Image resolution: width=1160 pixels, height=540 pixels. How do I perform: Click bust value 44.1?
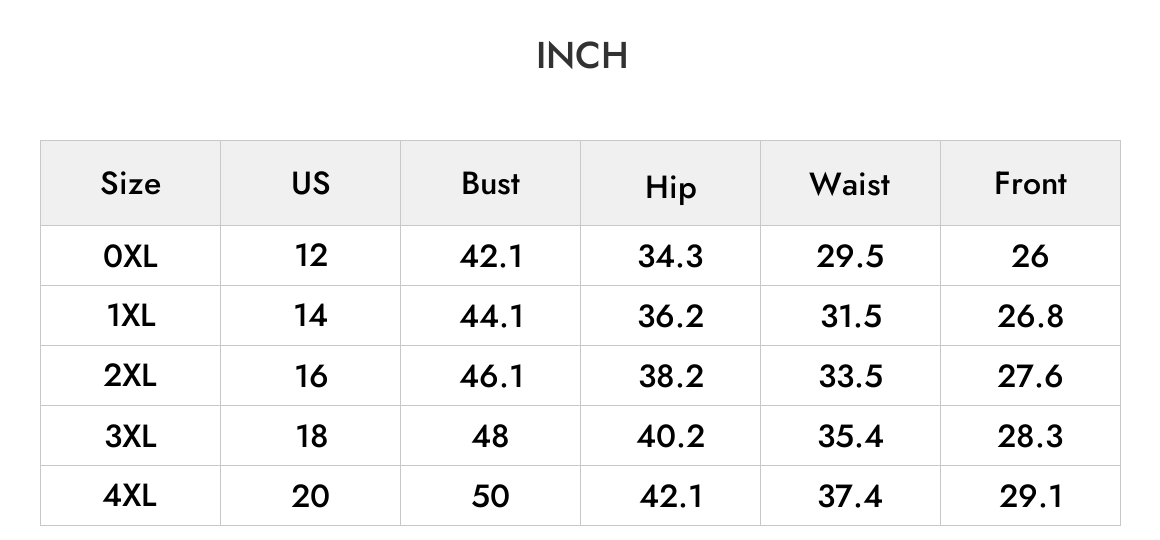490,317
